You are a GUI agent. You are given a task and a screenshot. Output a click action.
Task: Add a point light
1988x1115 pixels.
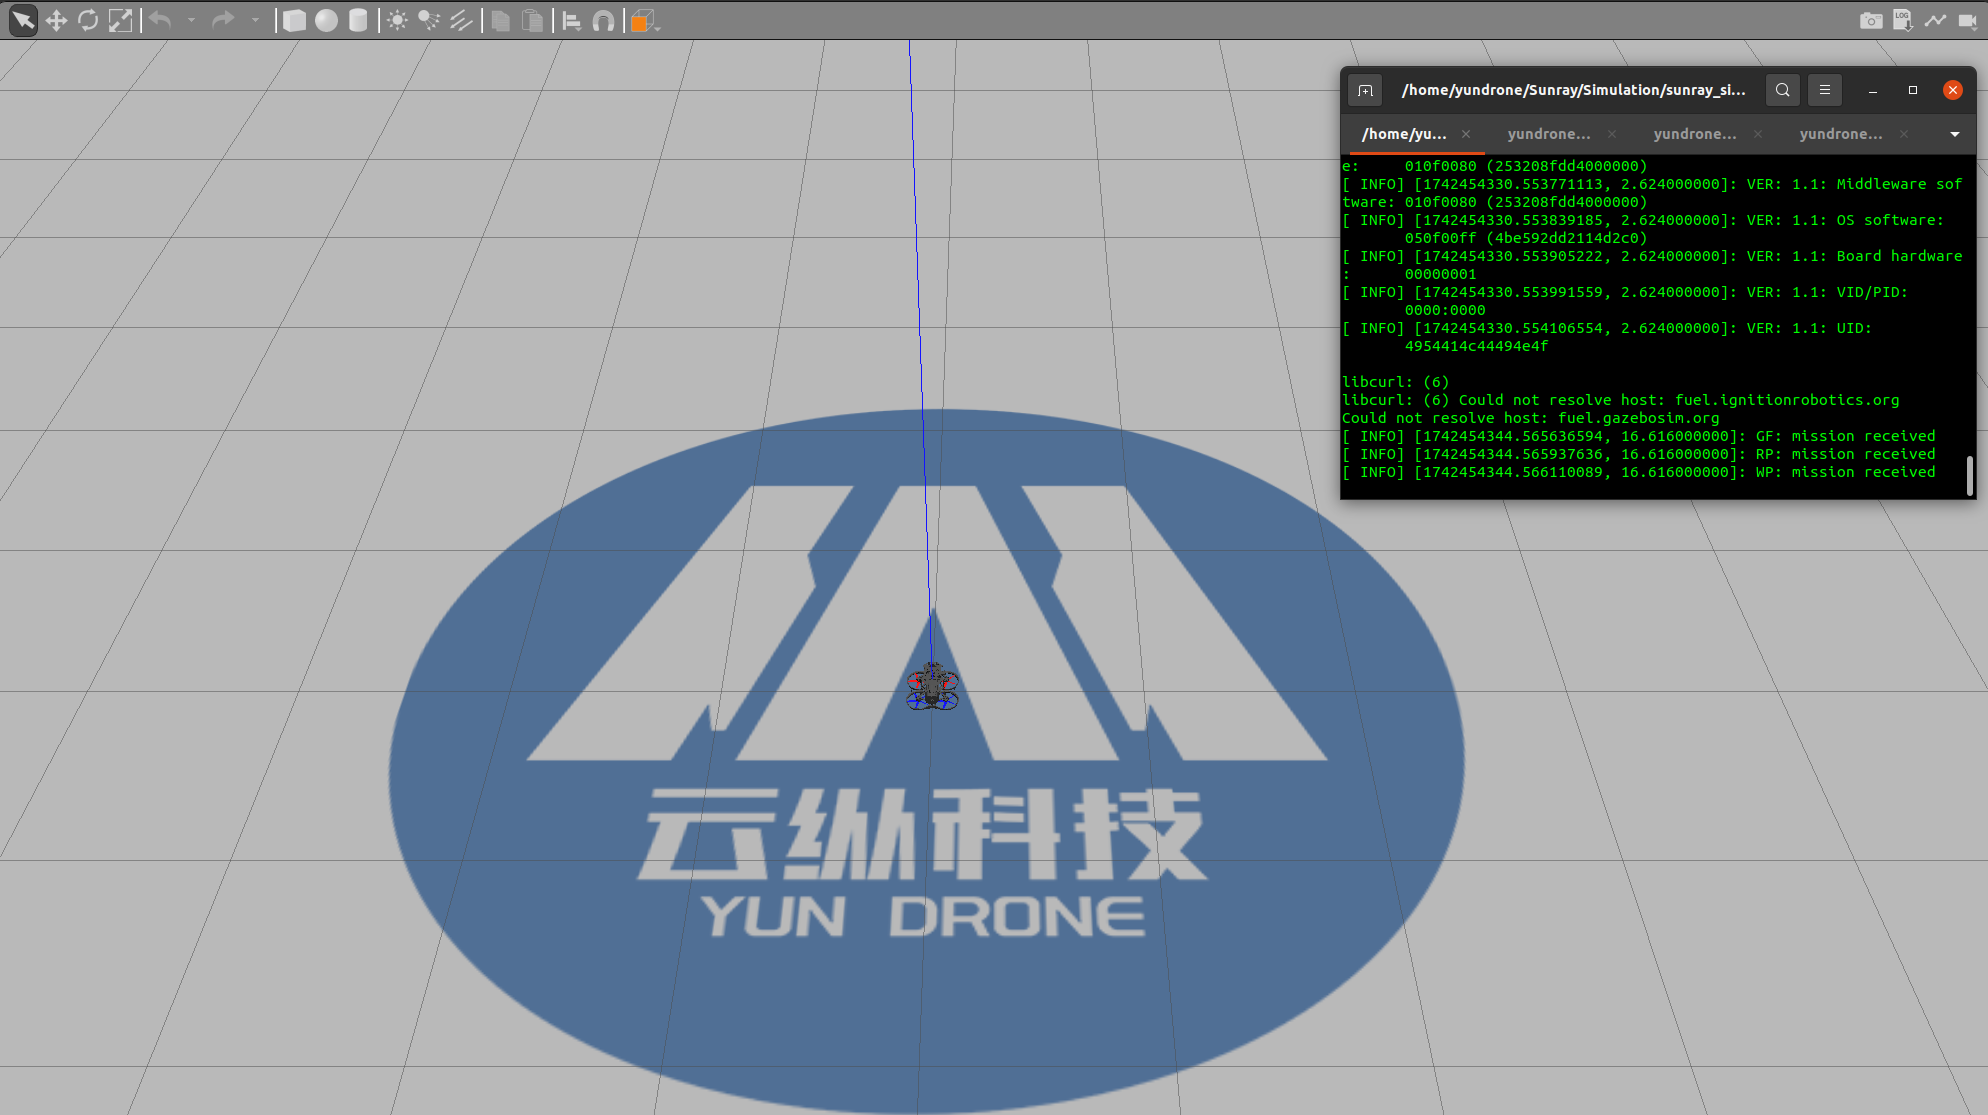tap(397, 20)
